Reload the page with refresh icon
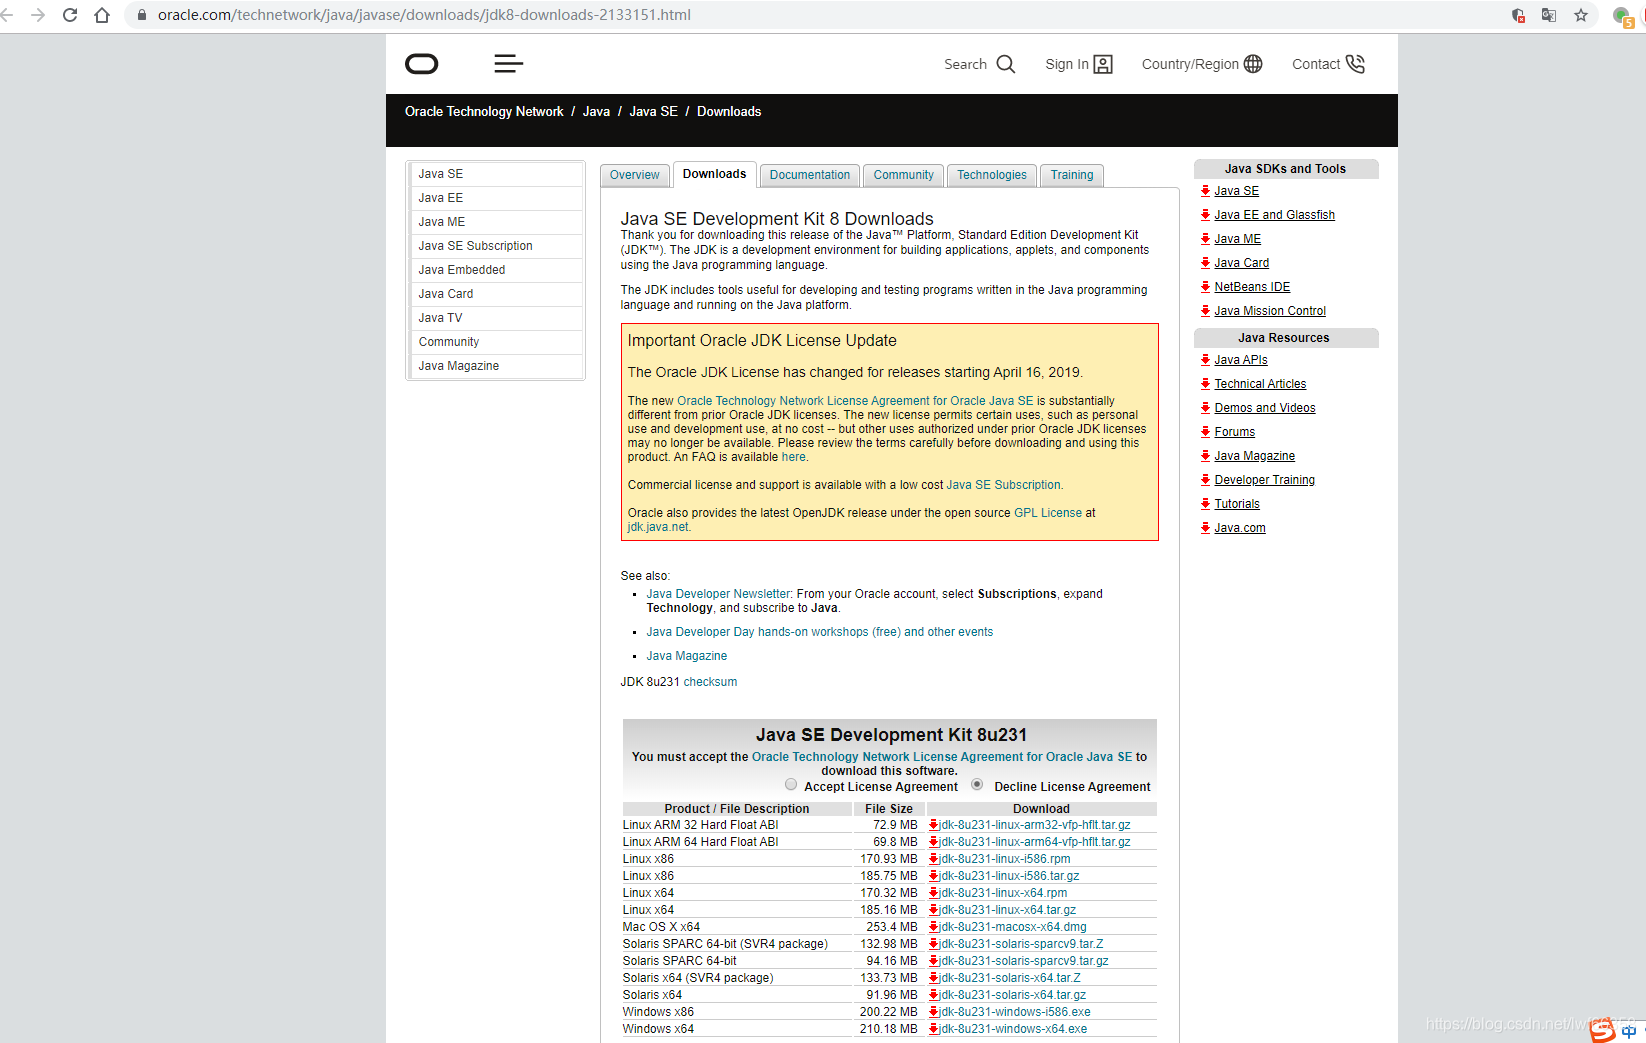 point(70,15)
